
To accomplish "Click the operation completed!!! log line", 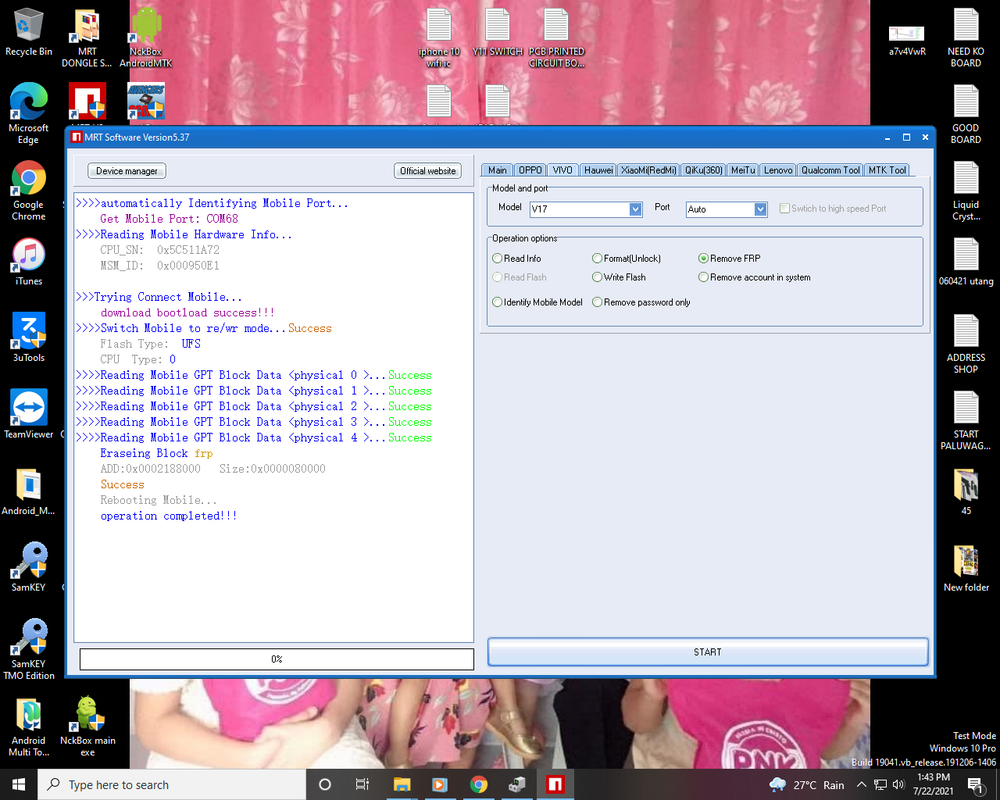I will point(168,515).
